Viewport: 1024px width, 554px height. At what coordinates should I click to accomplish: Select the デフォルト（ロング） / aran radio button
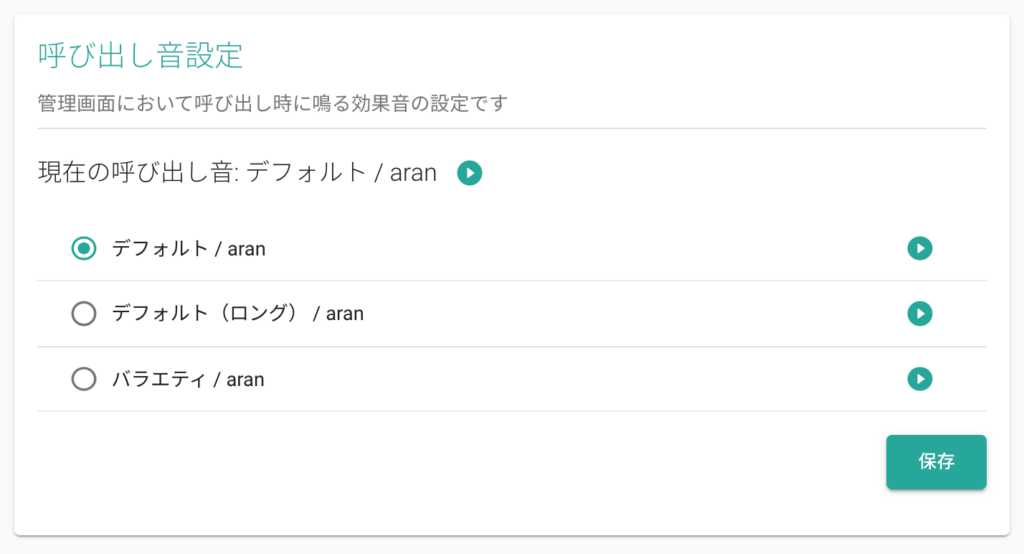84,314
